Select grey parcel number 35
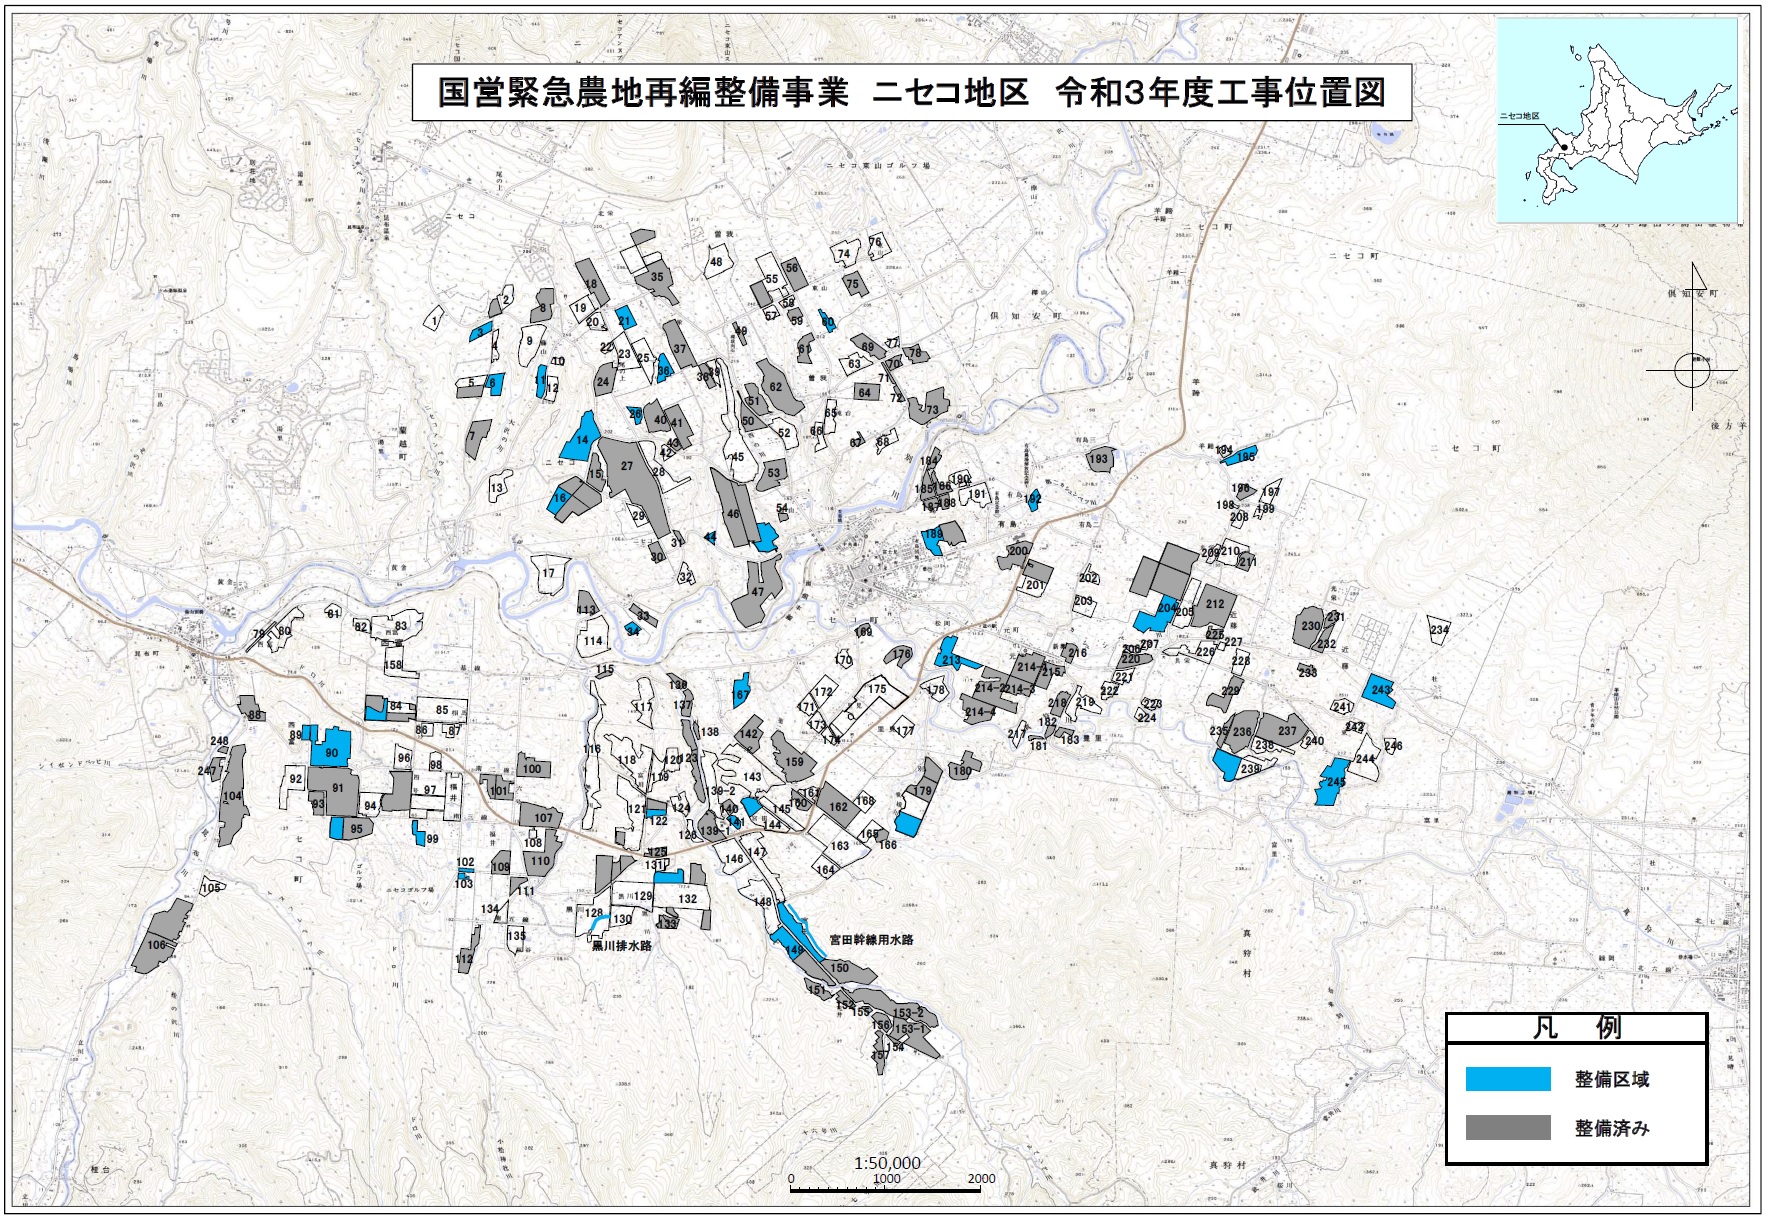1765x1218 pixels. coord(656,277)
